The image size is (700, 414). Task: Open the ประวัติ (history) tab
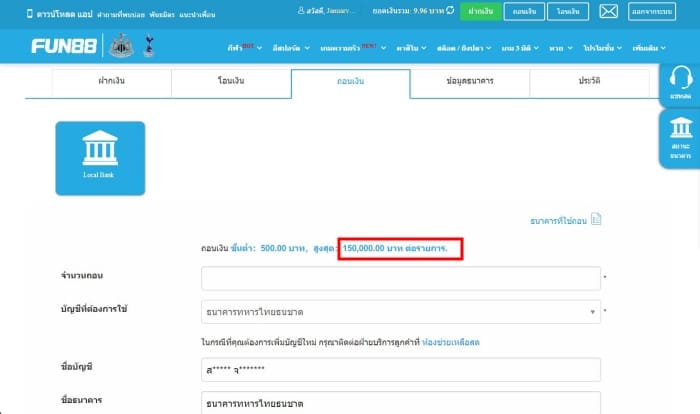coord(589,81)
